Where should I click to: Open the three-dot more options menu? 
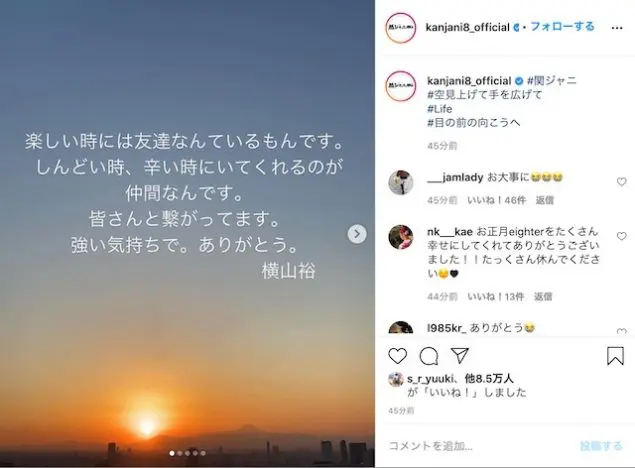click(617, 28)
